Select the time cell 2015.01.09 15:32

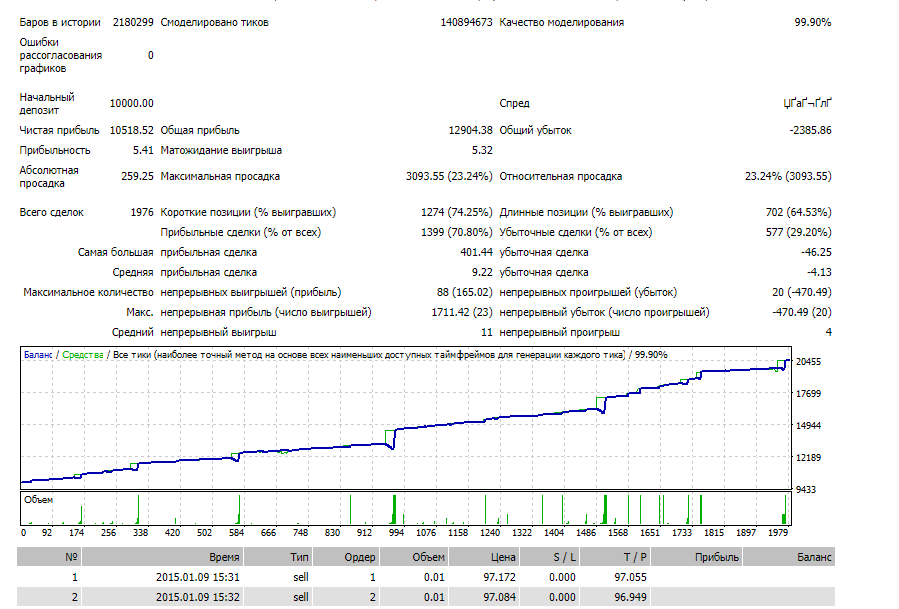198,598
